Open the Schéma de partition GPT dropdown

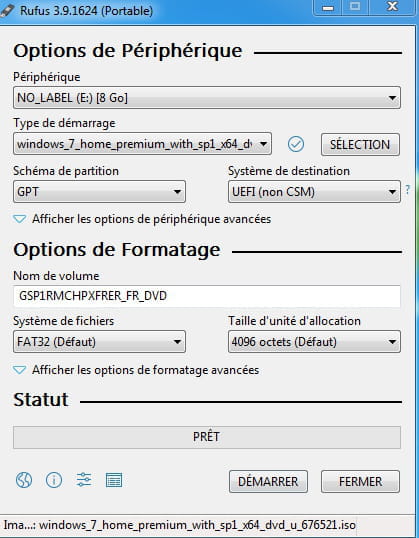click(99, 191)
